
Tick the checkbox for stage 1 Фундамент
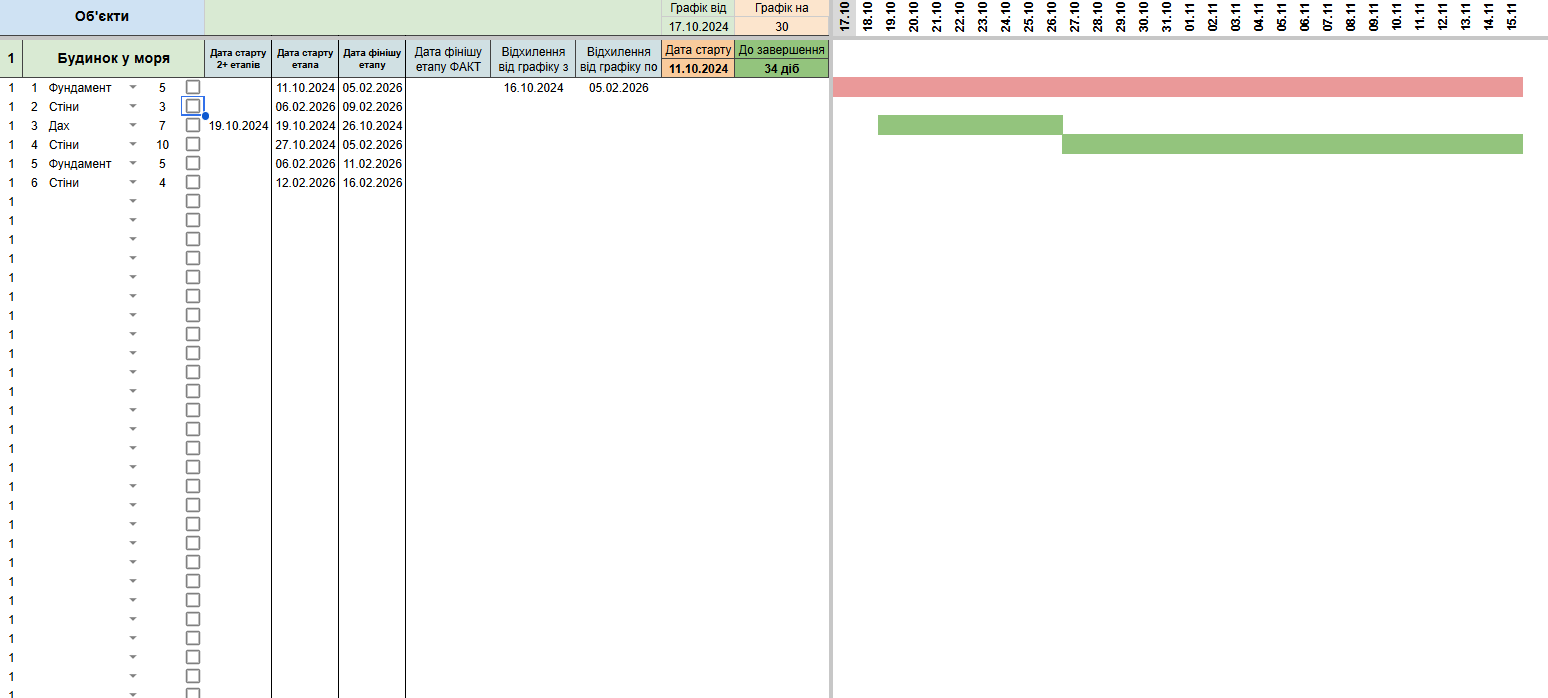(193, 87)
